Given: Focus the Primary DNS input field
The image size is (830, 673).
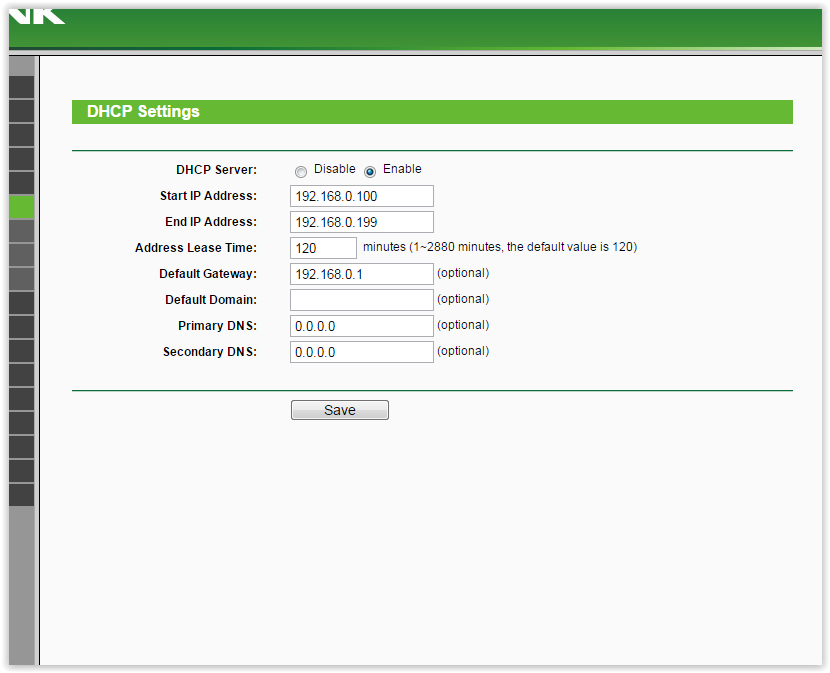Looking at the screenshot, I should point(361,326).
